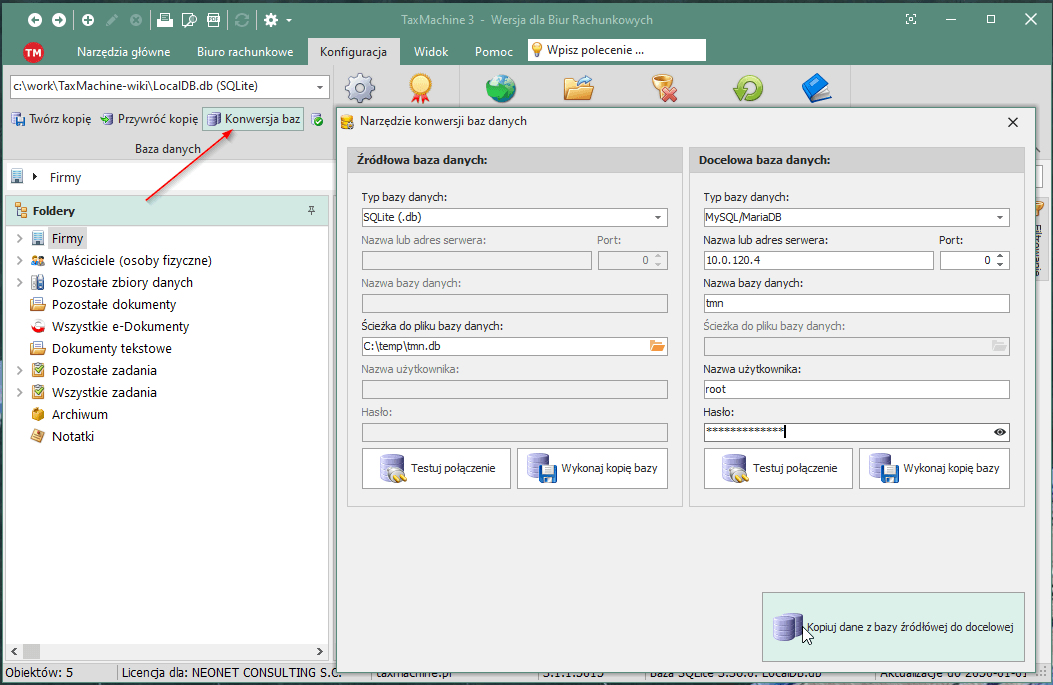1053x685 pixels.
Task: Click Kopiuj dane z bazy źródłowej do docelowej
Action: point(893,627)
